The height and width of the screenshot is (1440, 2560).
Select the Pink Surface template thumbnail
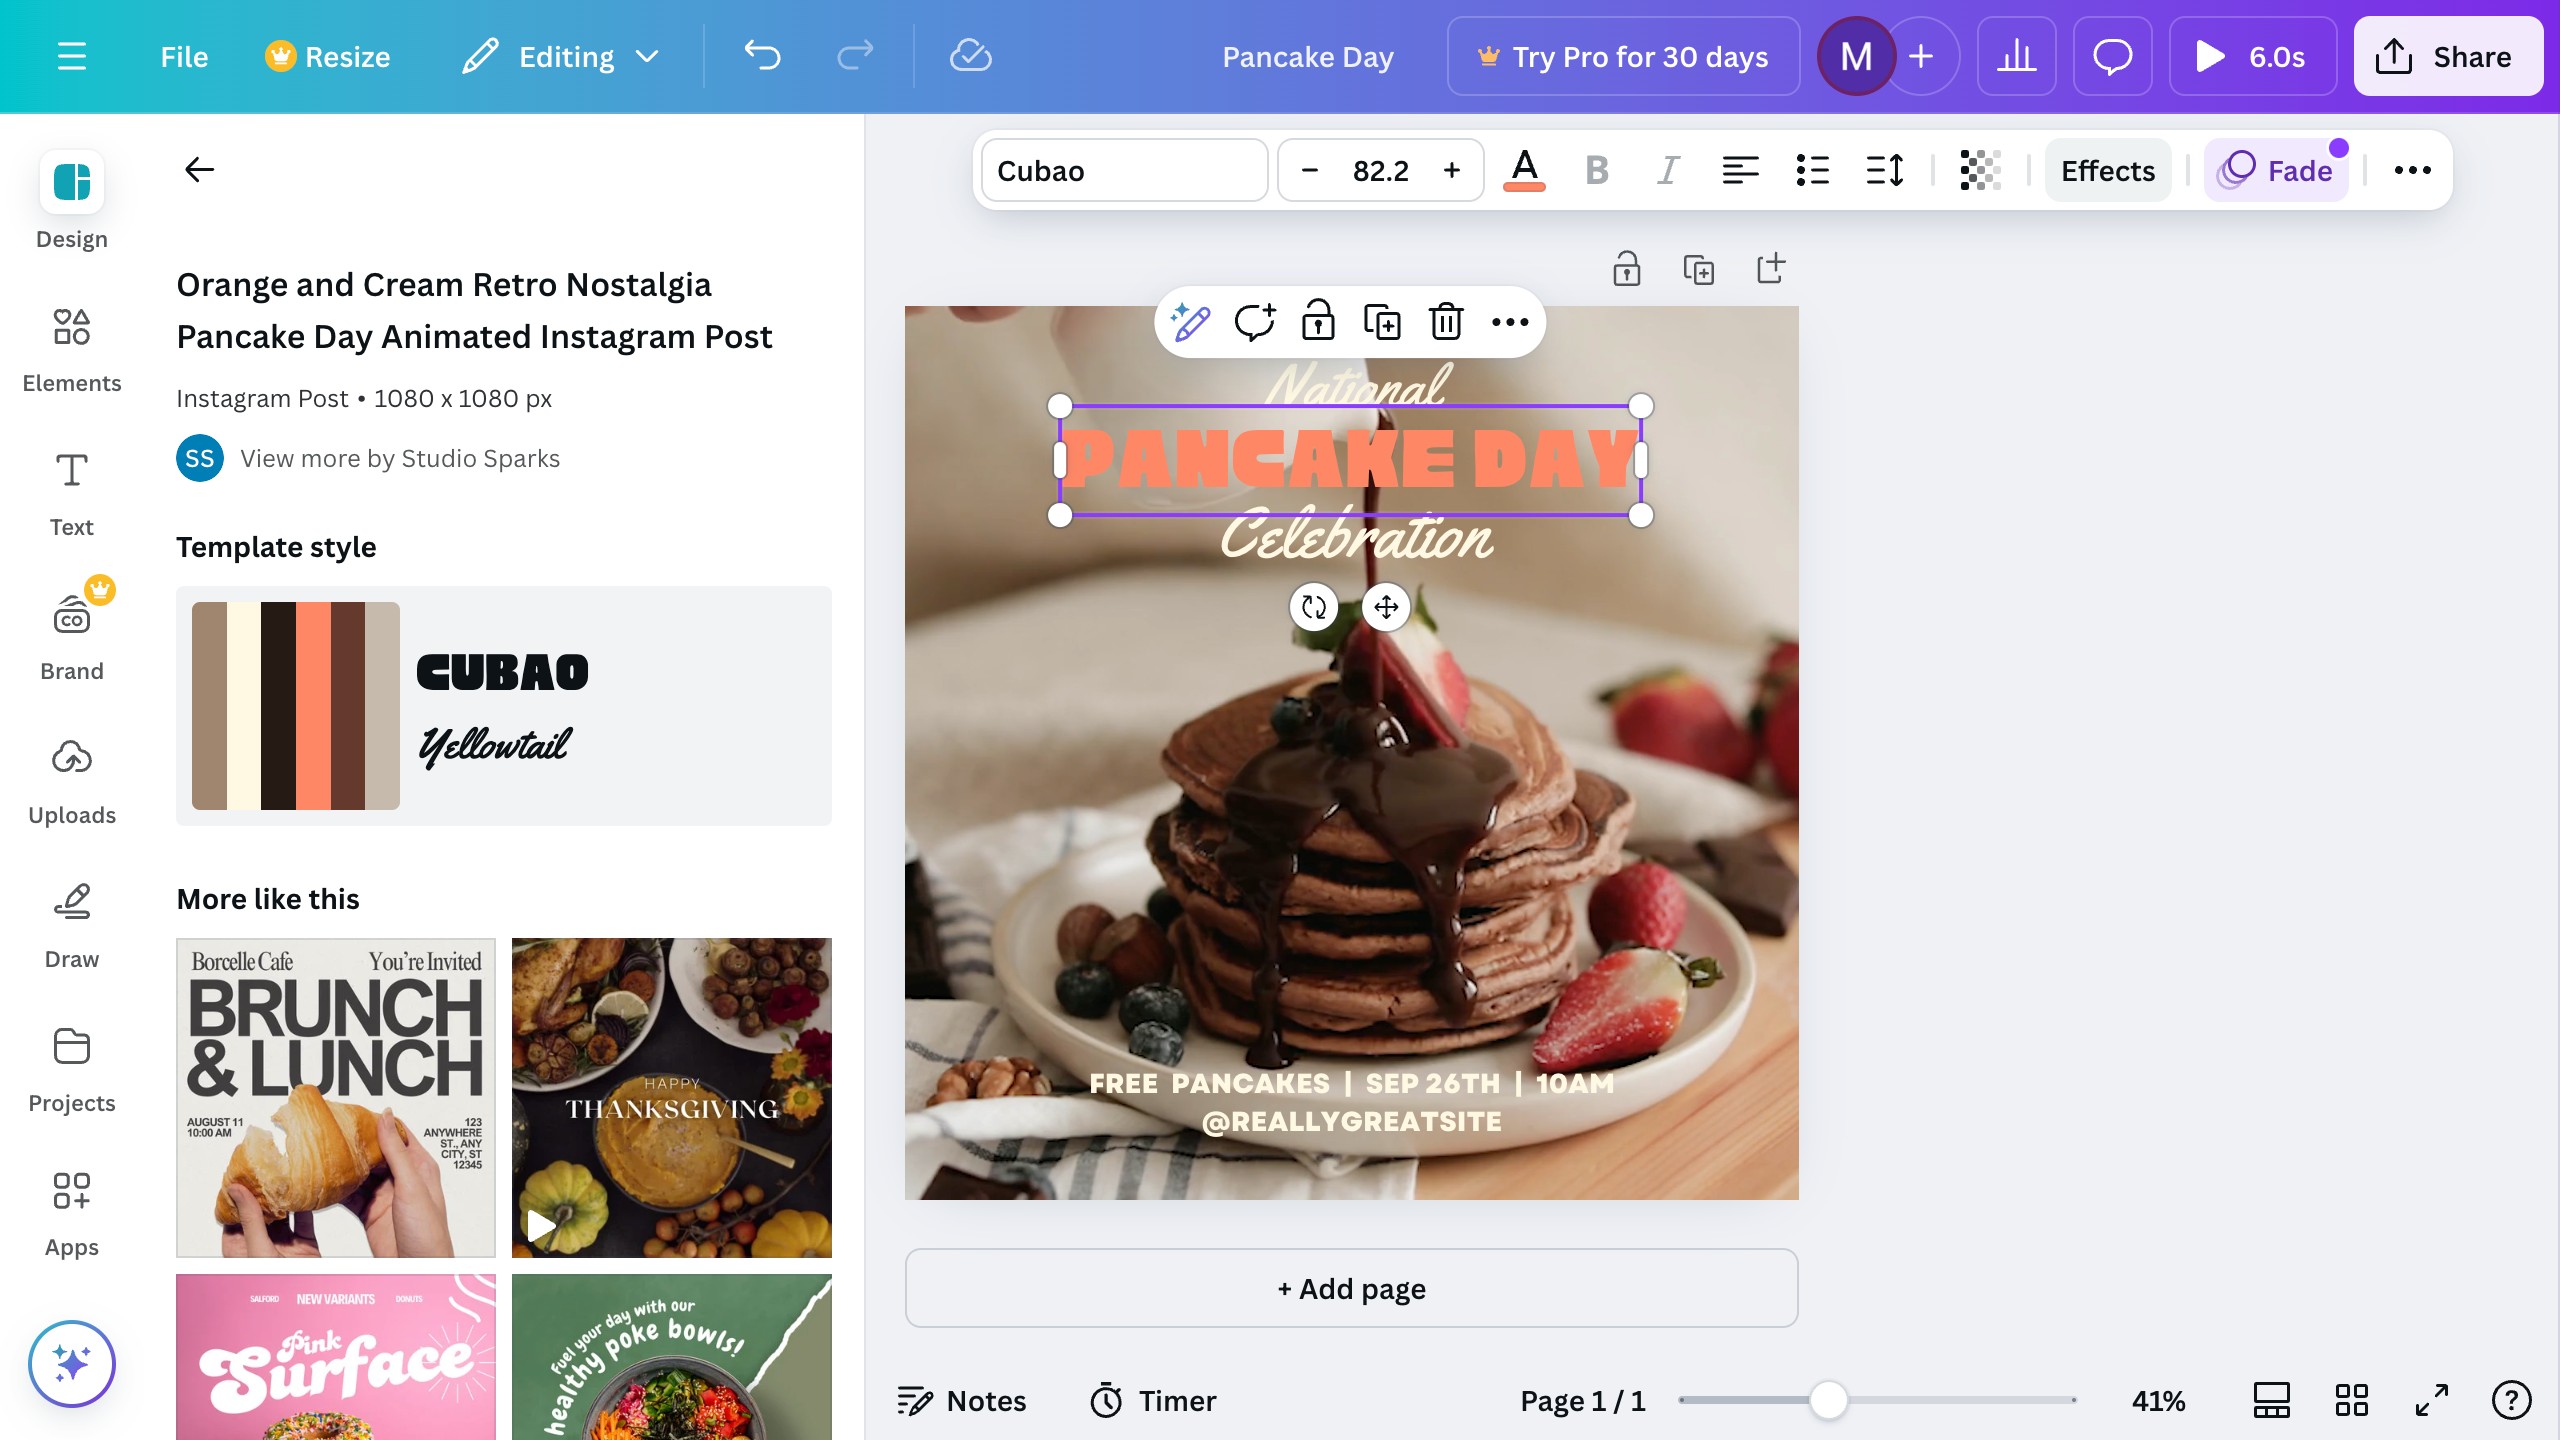click(x=336, y=1357)
